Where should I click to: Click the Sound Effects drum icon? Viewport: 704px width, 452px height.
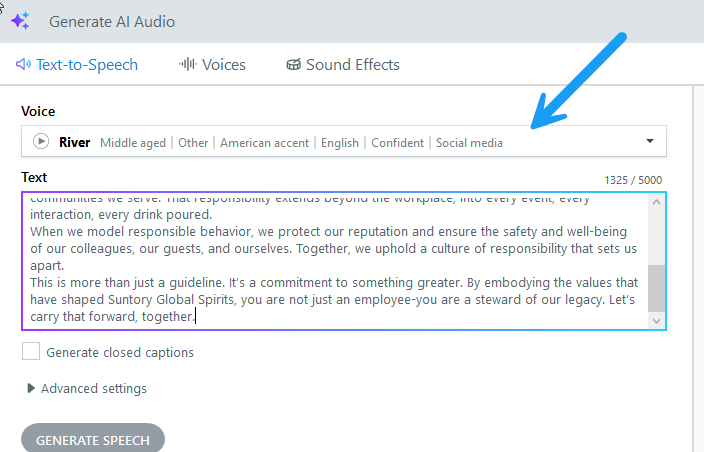[293, 65]
